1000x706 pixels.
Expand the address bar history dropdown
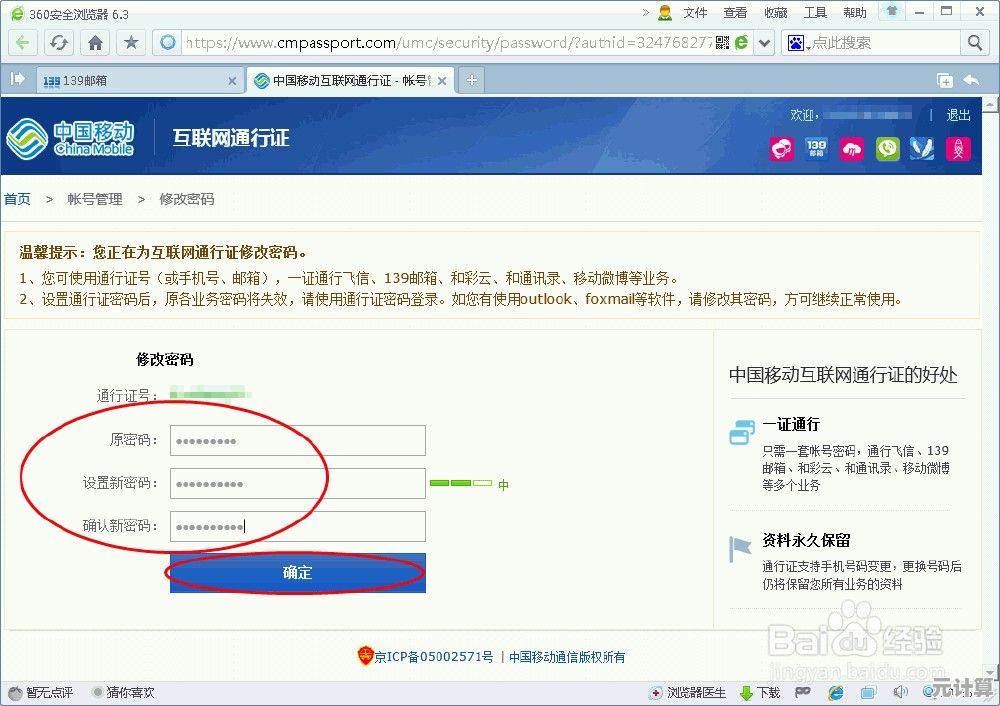coord(764,43)
